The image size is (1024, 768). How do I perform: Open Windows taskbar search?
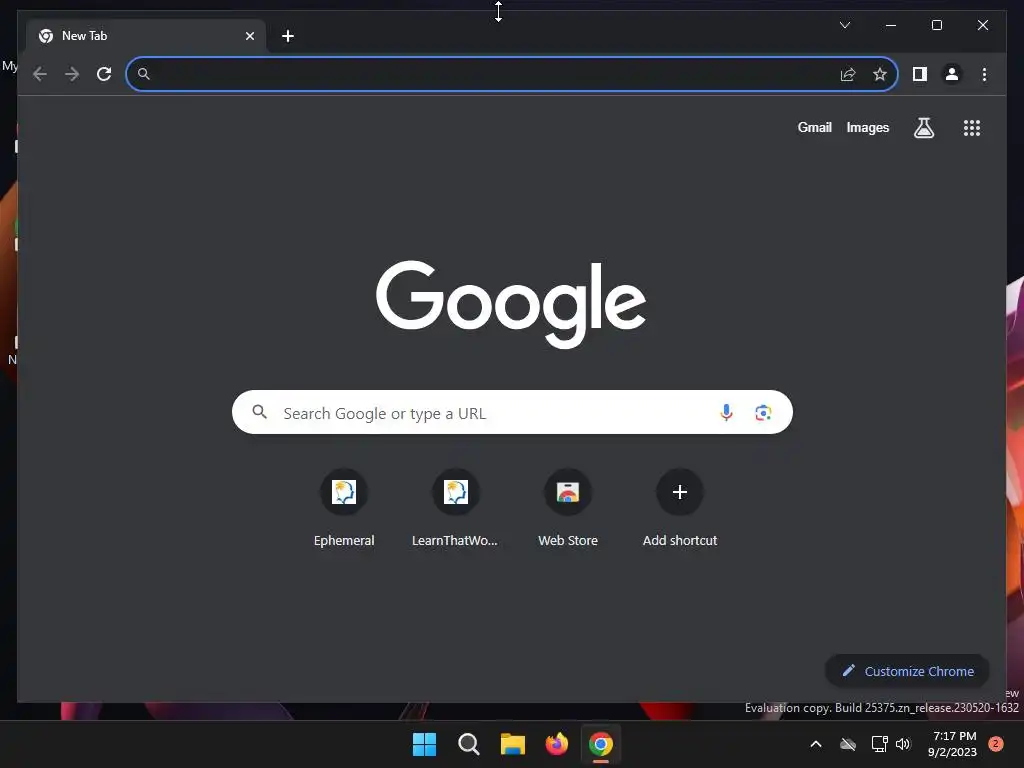pyautogui.click(x=468, y=744)
